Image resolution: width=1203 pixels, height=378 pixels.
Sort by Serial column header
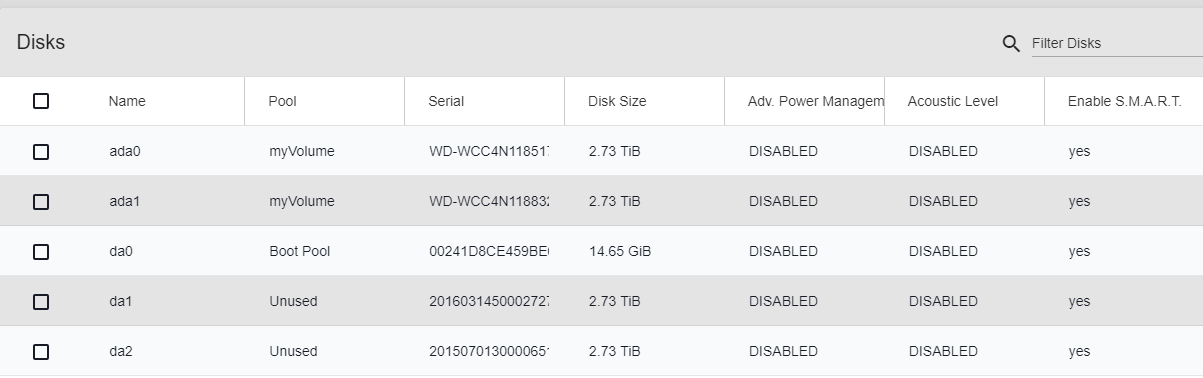point(446,101)
